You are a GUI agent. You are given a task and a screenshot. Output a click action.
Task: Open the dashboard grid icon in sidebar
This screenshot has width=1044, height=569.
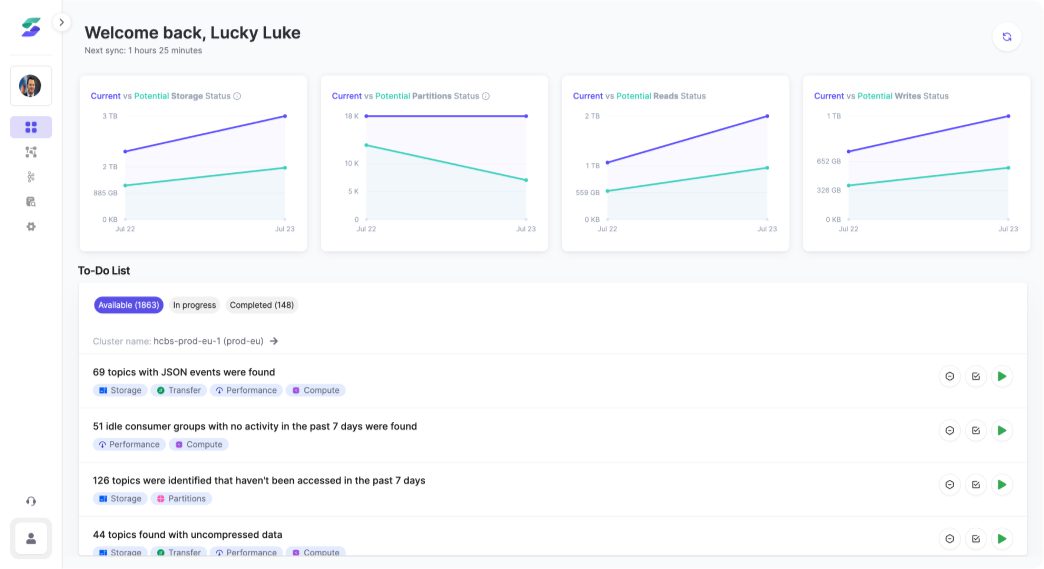click(31, 127)
